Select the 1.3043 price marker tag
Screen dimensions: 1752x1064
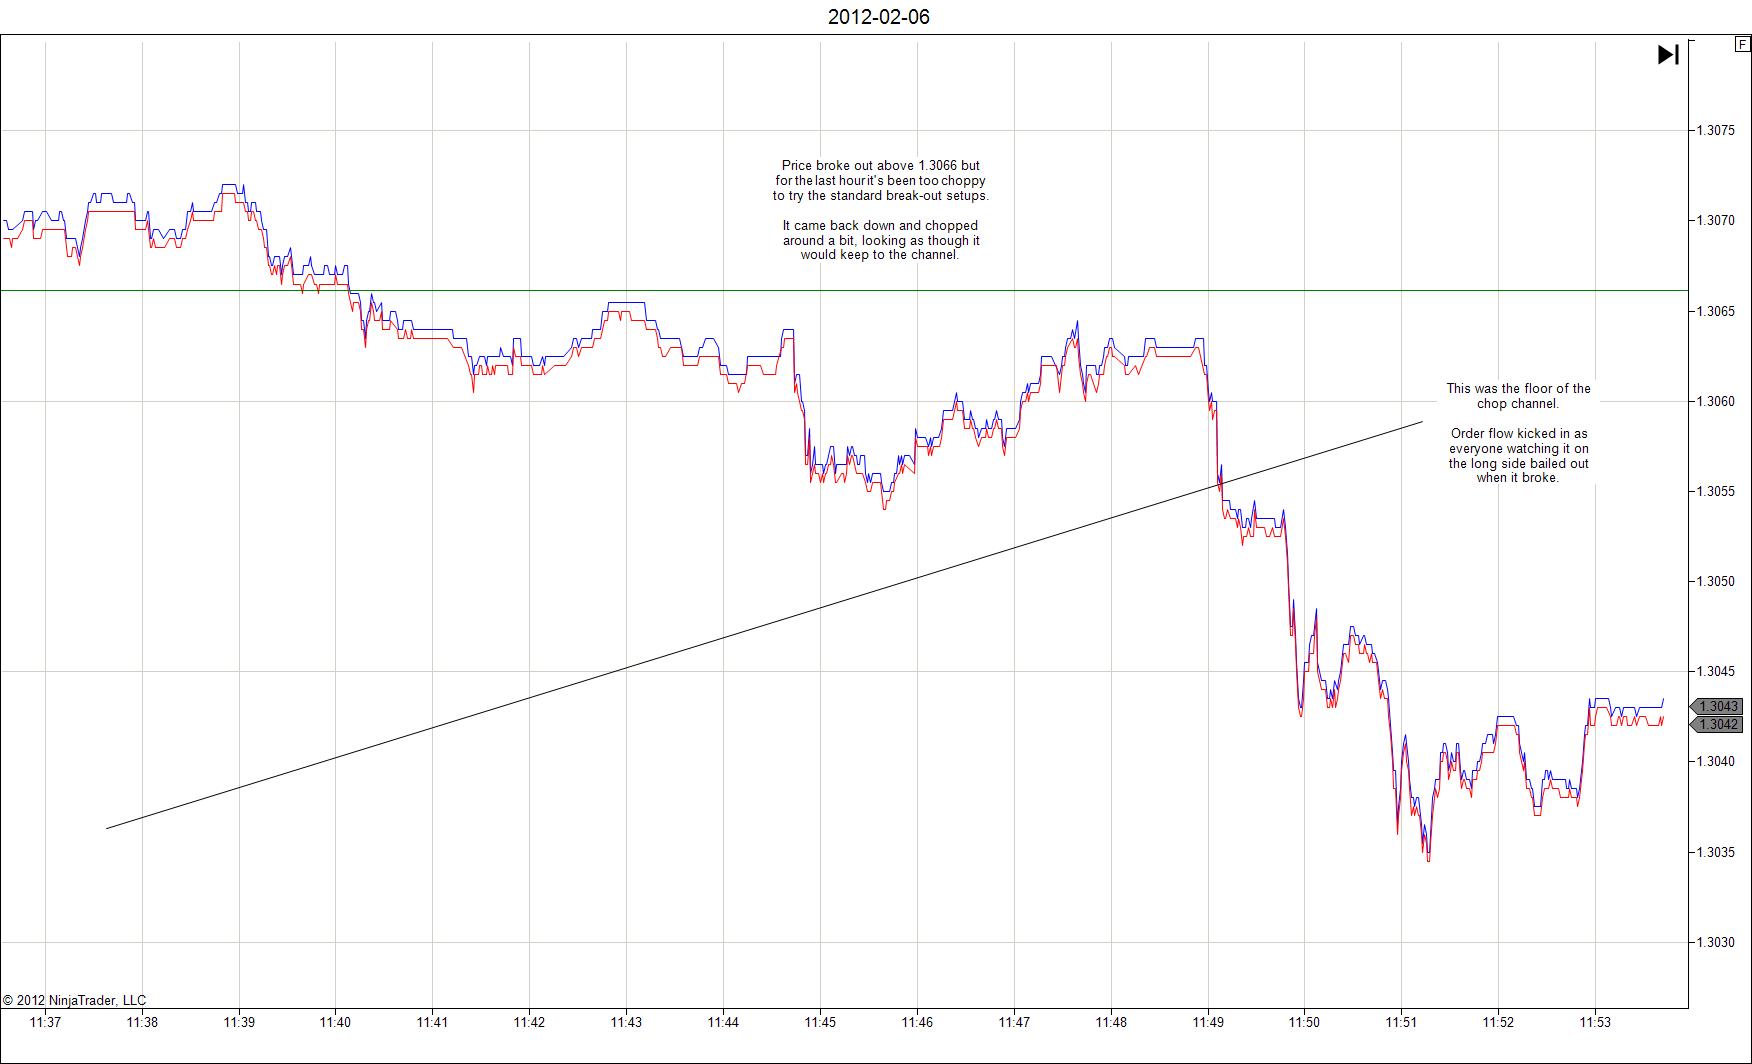coord(1716,706)
